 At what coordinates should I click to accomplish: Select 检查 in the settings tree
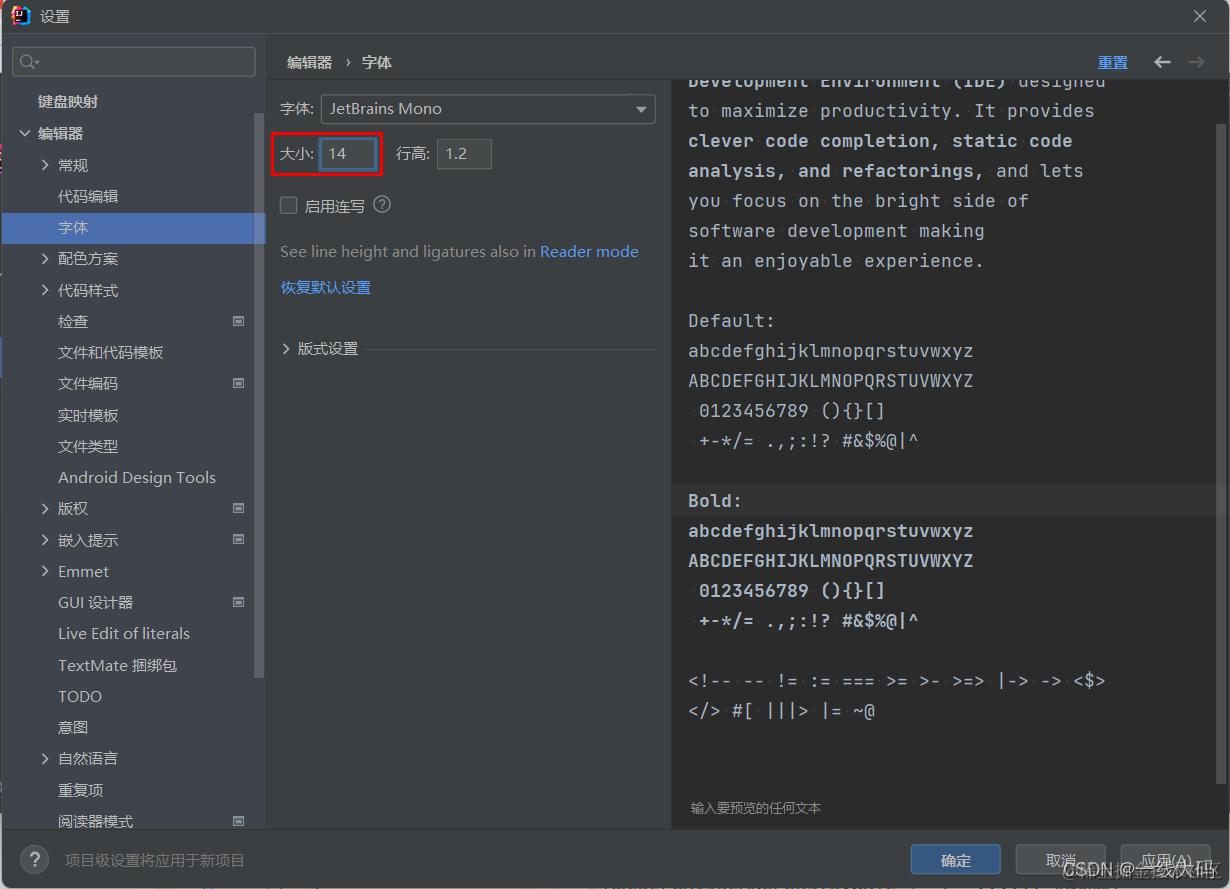pyautogui.click(x=73, y=321)
